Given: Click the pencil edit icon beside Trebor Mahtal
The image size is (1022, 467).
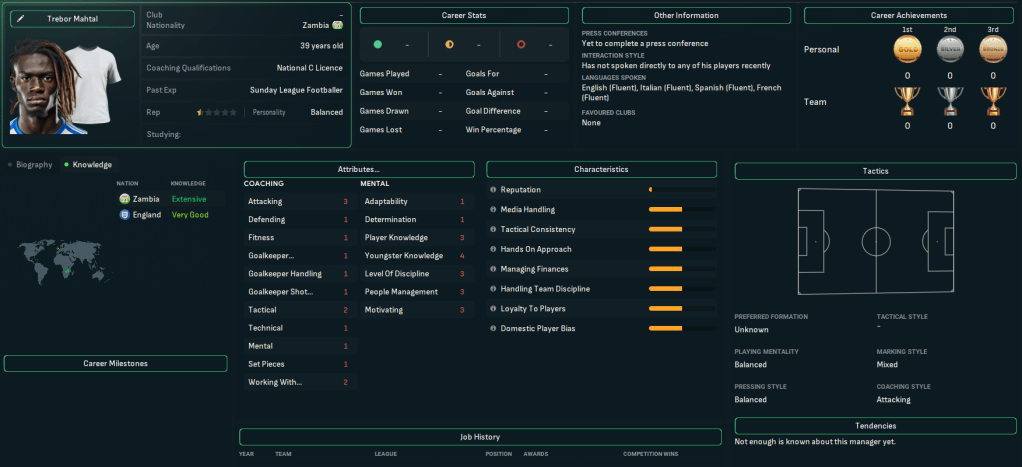Looking at the screenshot, I should point(19,19).
